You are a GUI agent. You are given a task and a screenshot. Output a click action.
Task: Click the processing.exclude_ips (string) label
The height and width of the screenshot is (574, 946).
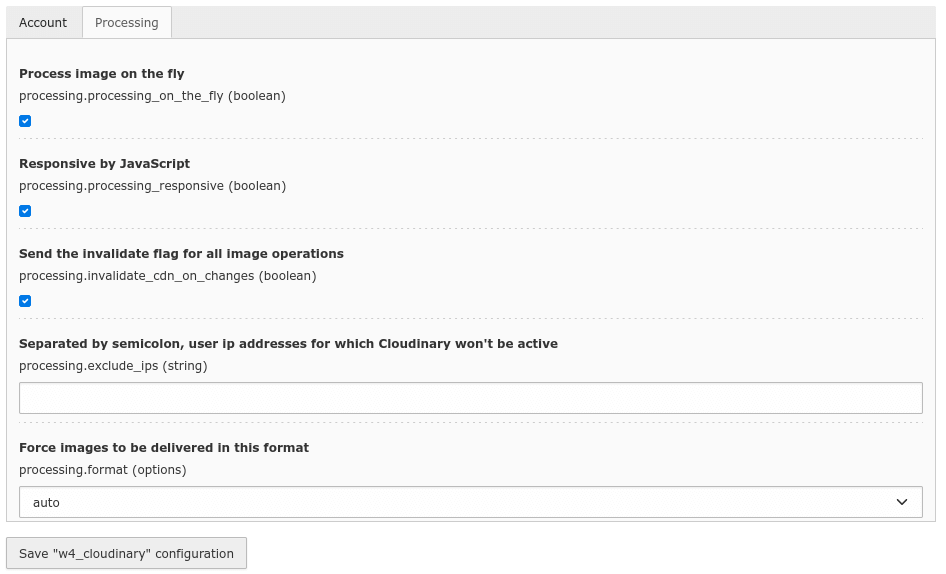[113, 366]
